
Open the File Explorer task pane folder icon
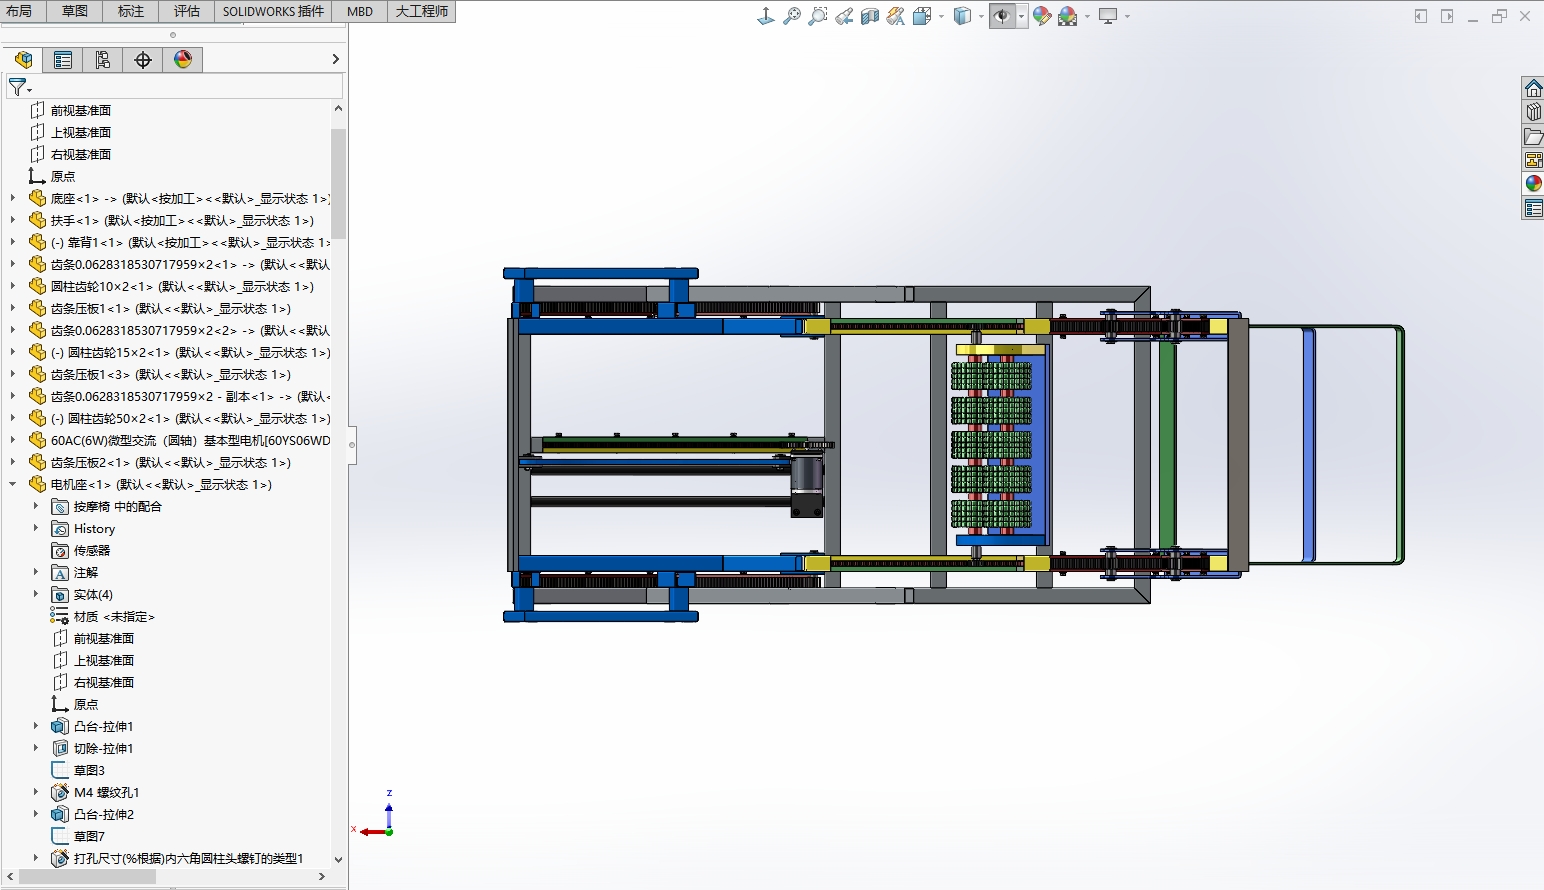click(x=1533, y=136)
